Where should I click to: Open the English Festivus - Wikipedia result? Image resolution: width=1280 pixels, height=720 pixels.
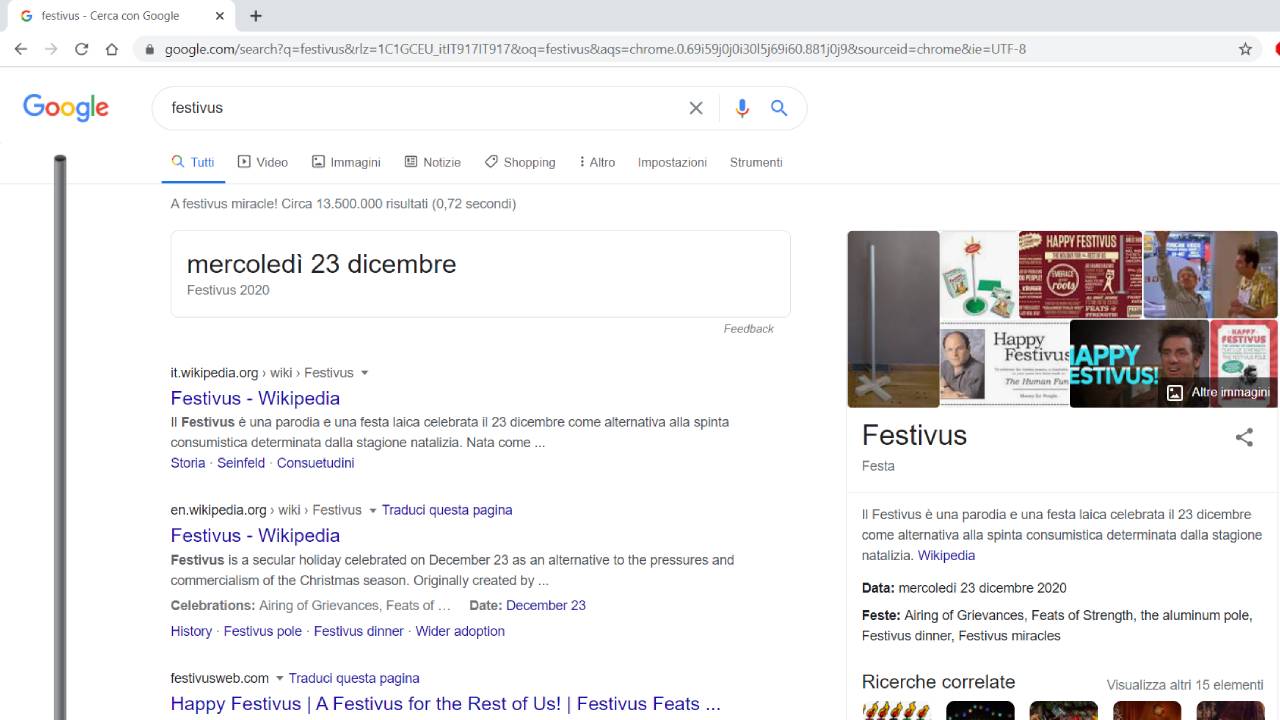point(255,535)
